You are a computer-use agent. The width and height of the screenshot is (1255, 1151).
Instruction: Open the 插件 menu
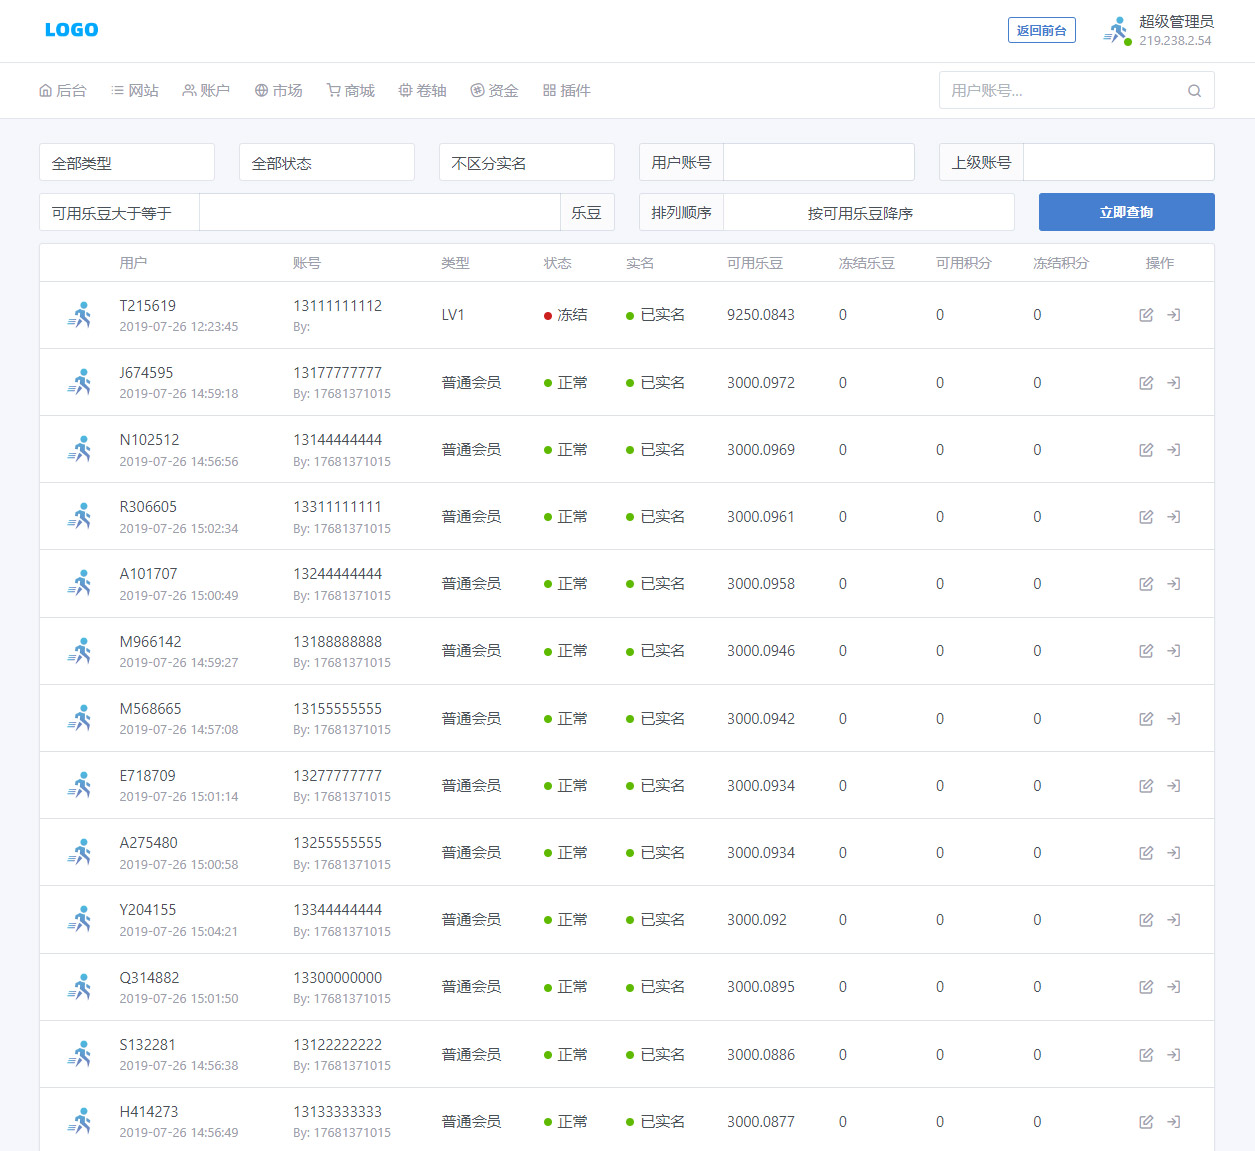pos(566,91)
